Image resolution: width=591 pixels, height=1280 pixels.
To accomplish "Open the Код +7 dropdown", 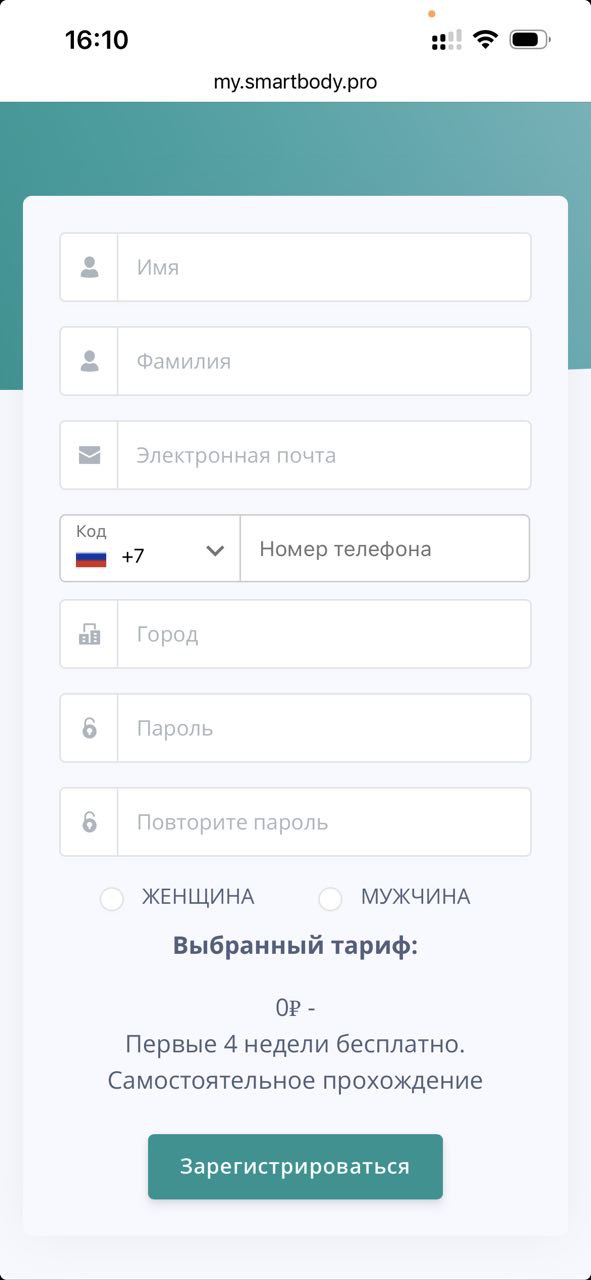I will click(x=150, y=548).
